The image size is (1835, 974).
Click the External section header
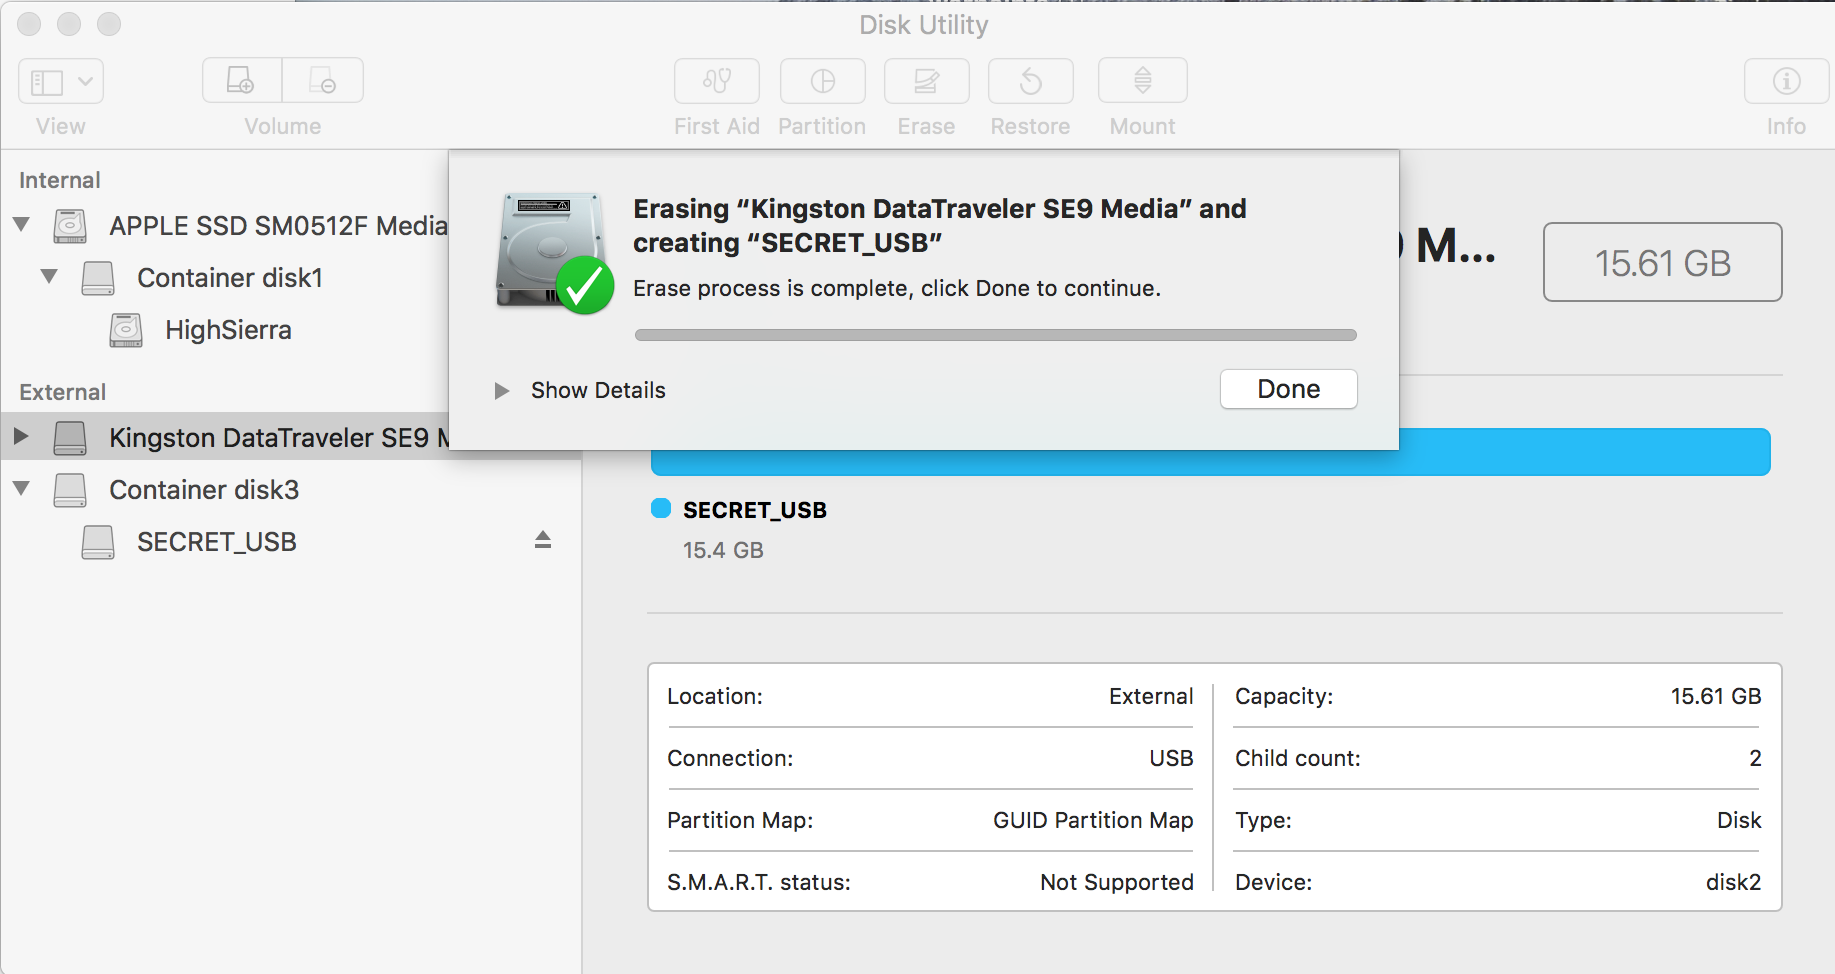click(x=63, y=392)
